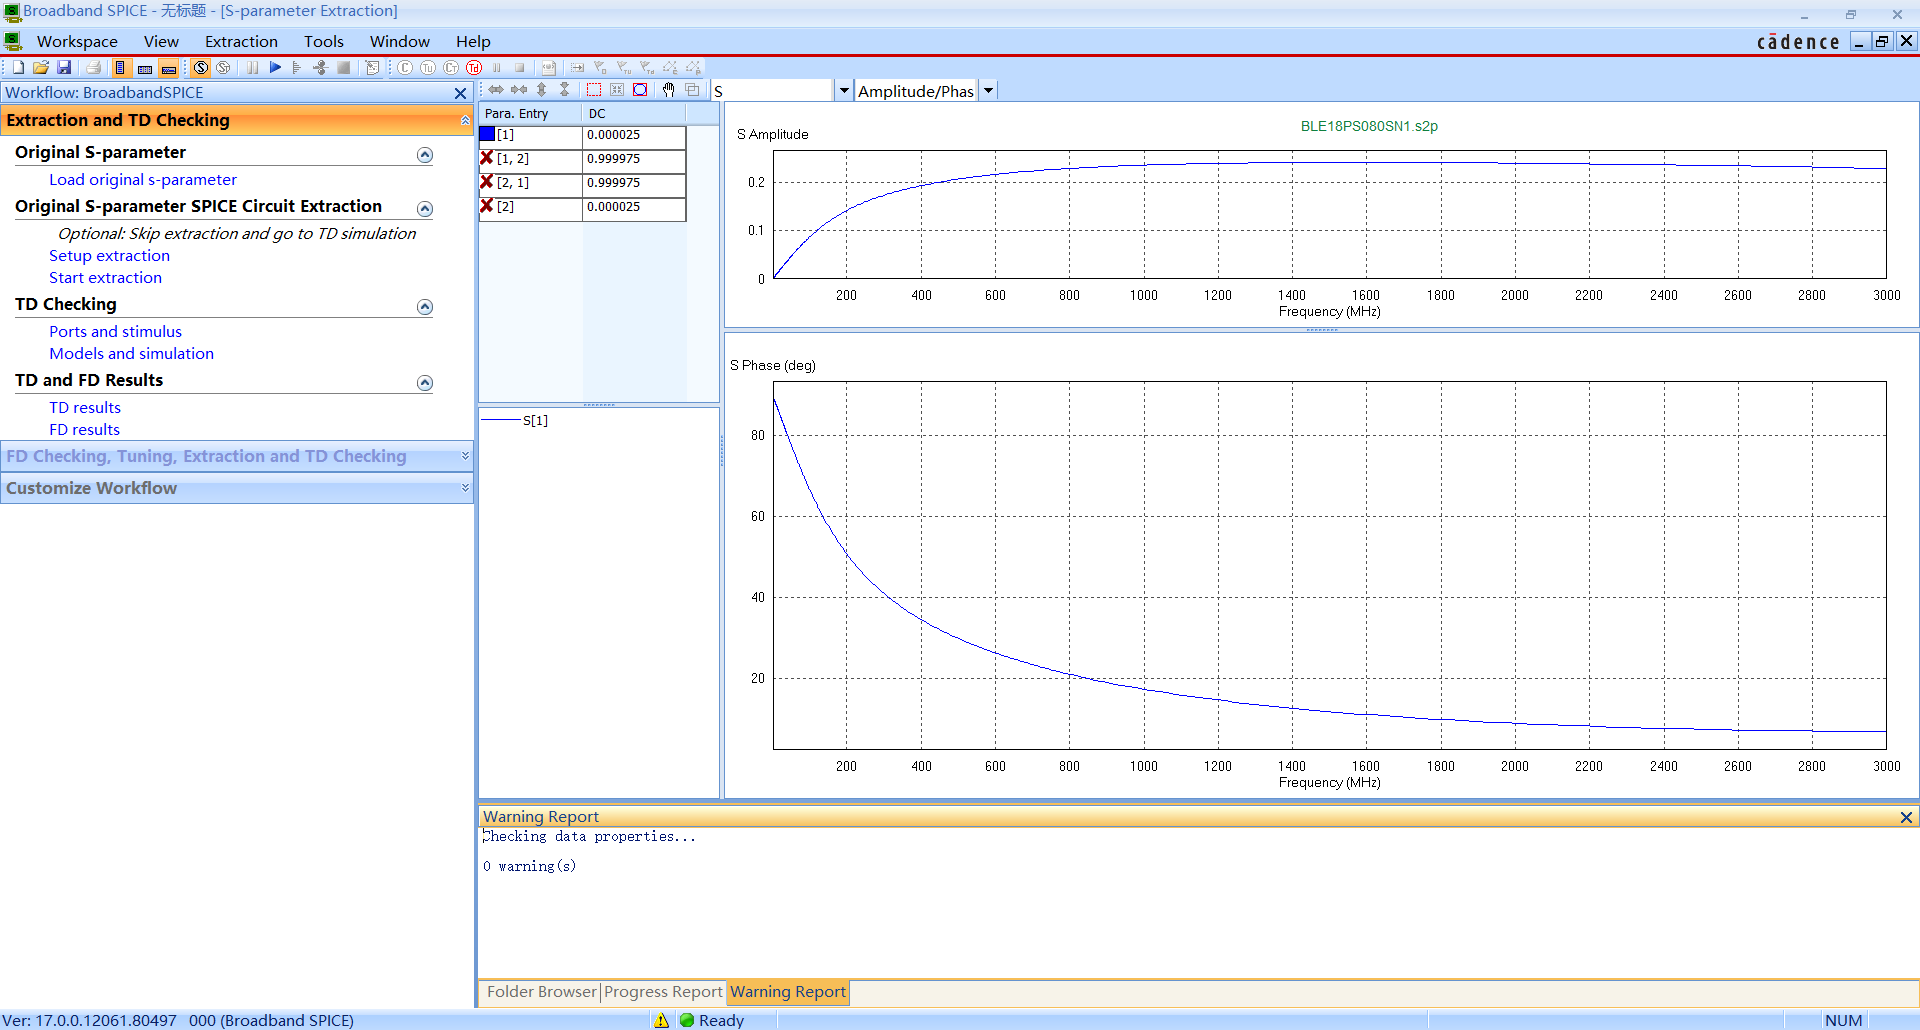Enable the [2] parameter entry
1920x1030 pixels.
[487, 206]
